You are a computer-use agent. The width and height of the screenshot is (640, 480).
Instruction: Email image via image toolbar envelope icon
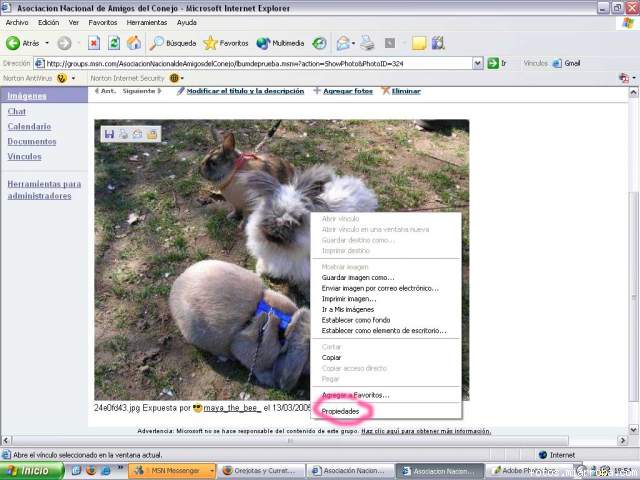[x=138, y=134]
